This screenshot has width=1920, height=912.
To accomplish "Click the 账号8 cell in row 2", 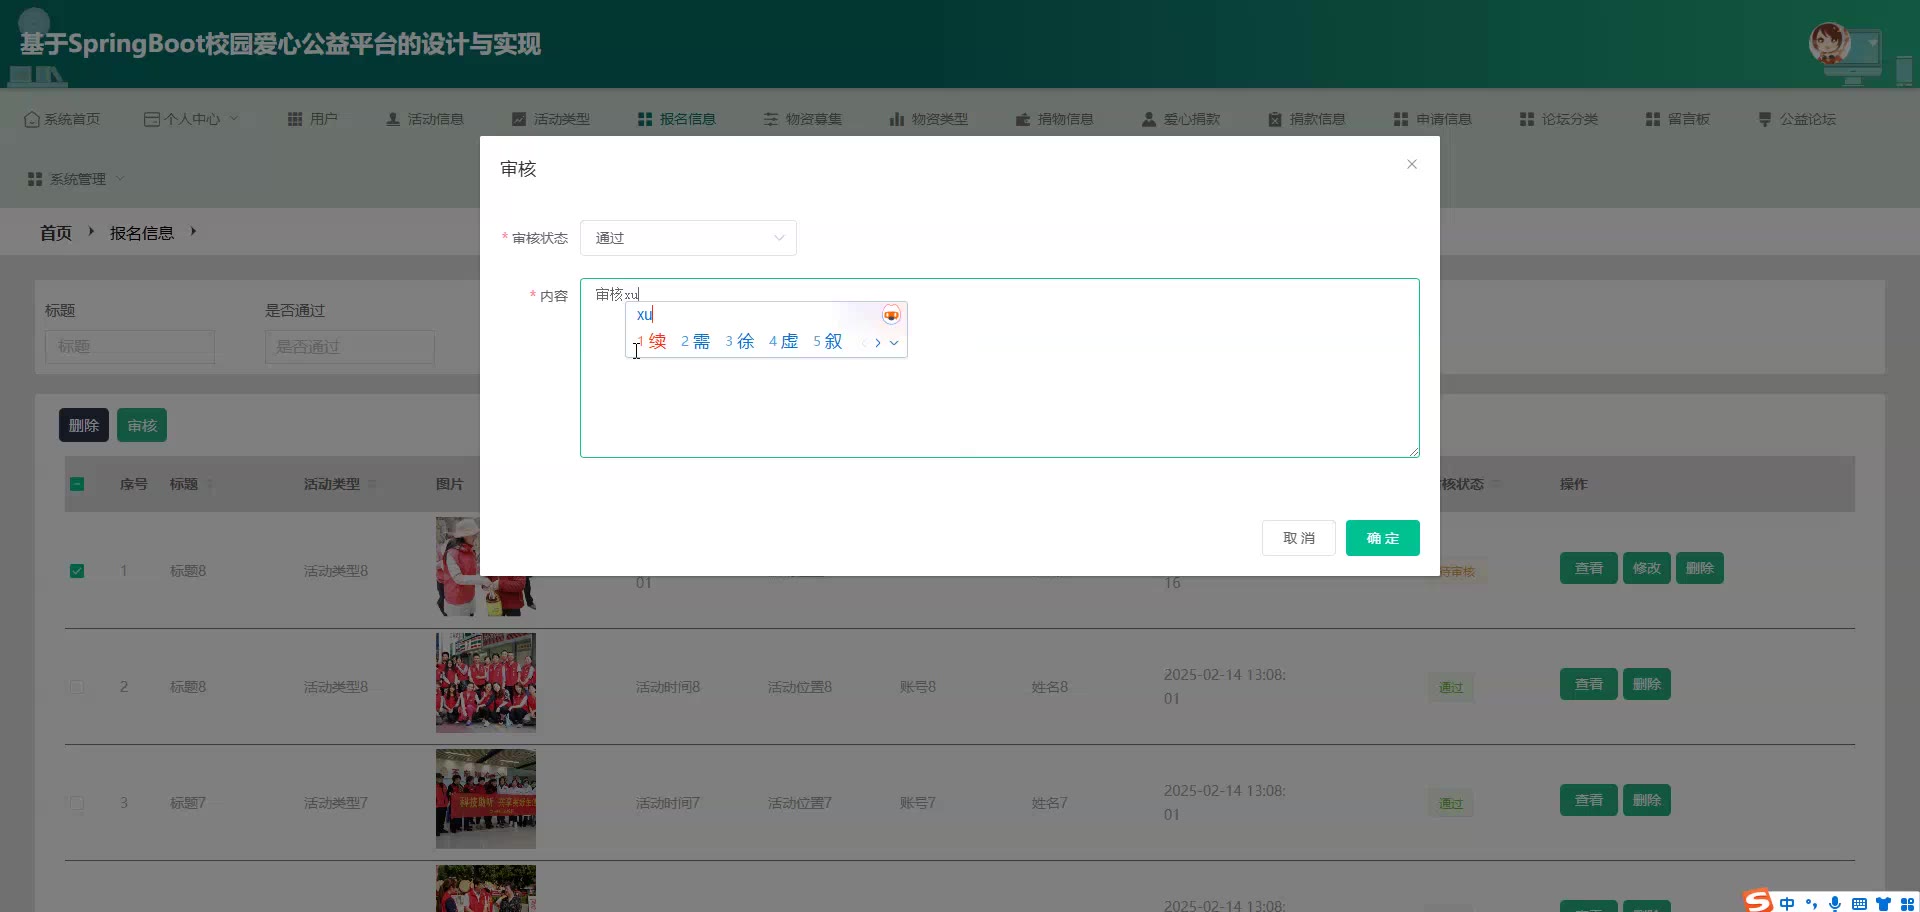I will [918, 687].
